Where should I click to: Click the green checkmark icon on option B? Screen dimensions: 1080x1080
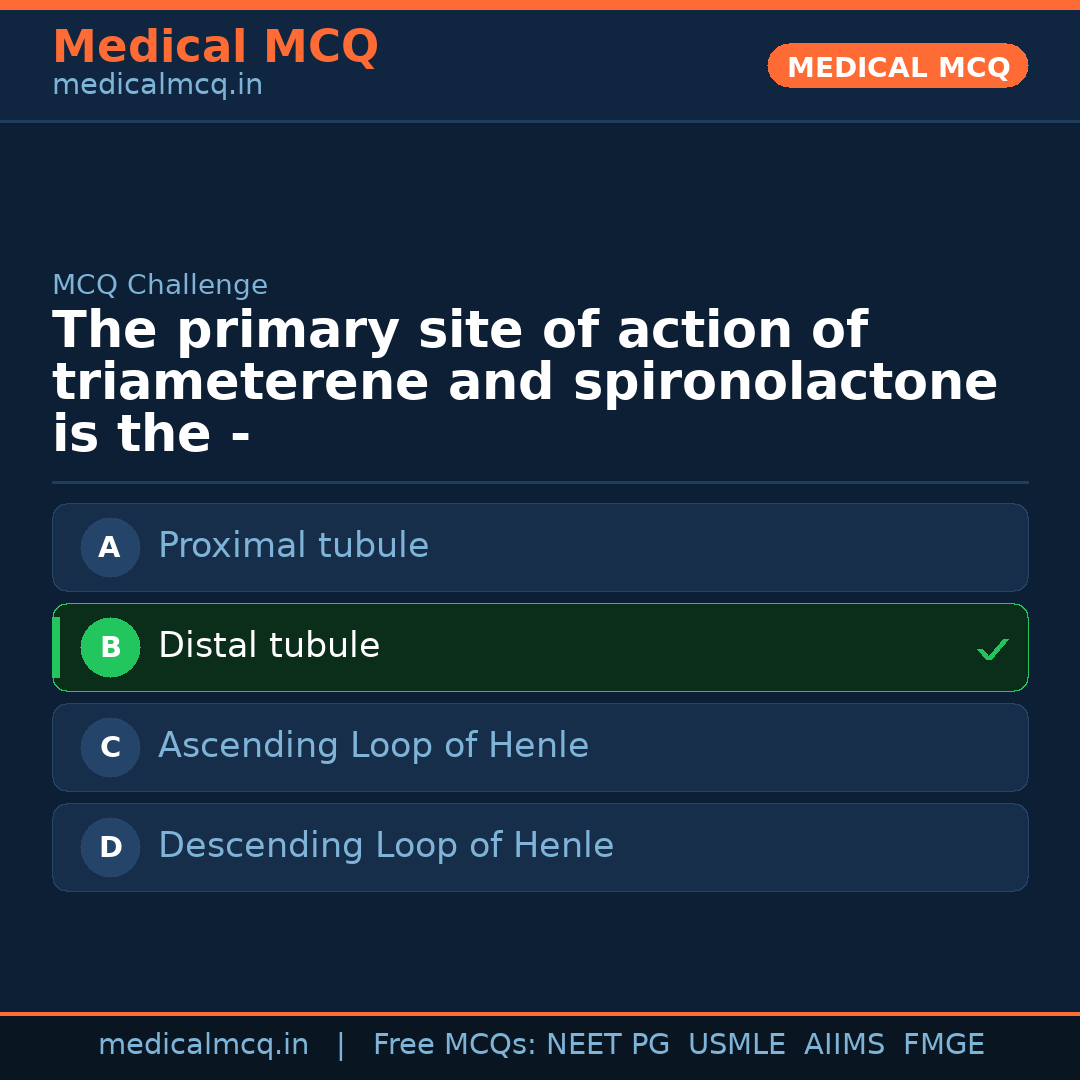pyautogui.click(x=992, y=650)
